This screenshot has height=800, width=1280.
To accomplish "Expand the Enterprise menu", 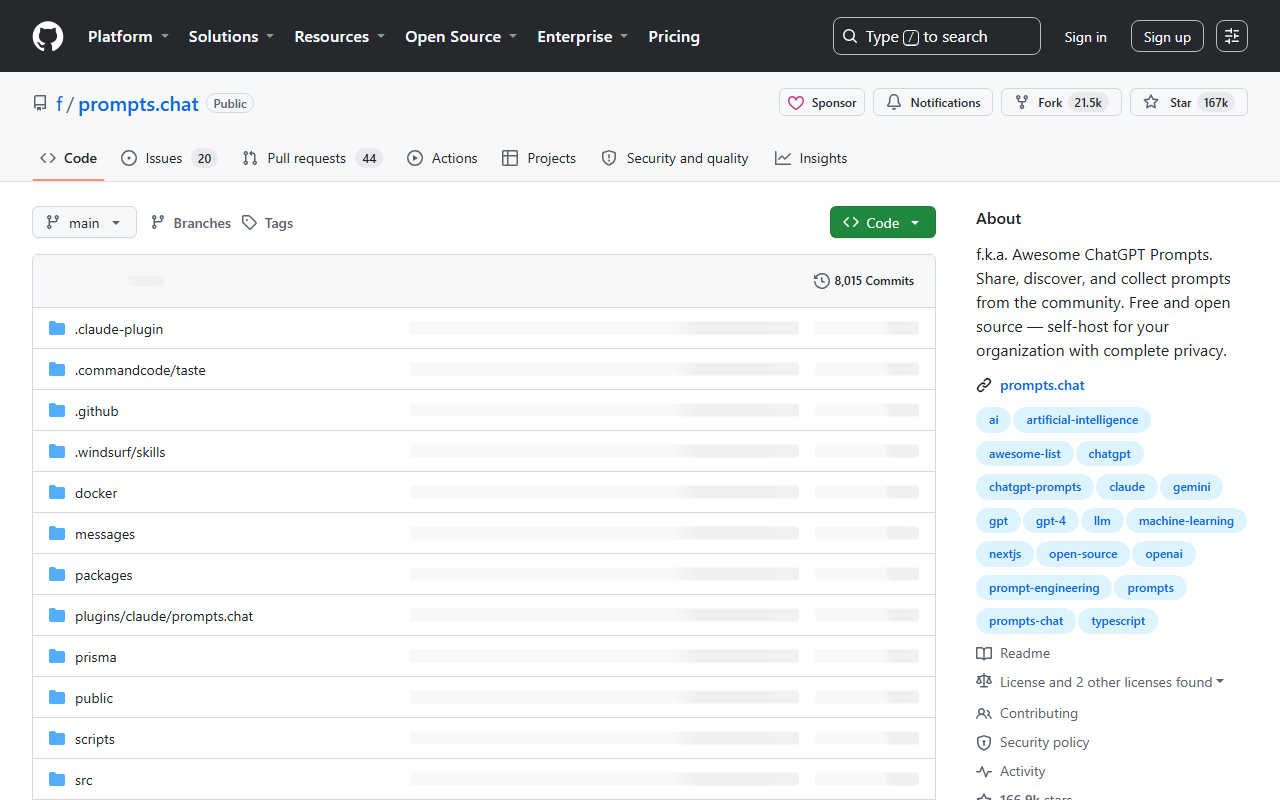I will coord(583,36).
